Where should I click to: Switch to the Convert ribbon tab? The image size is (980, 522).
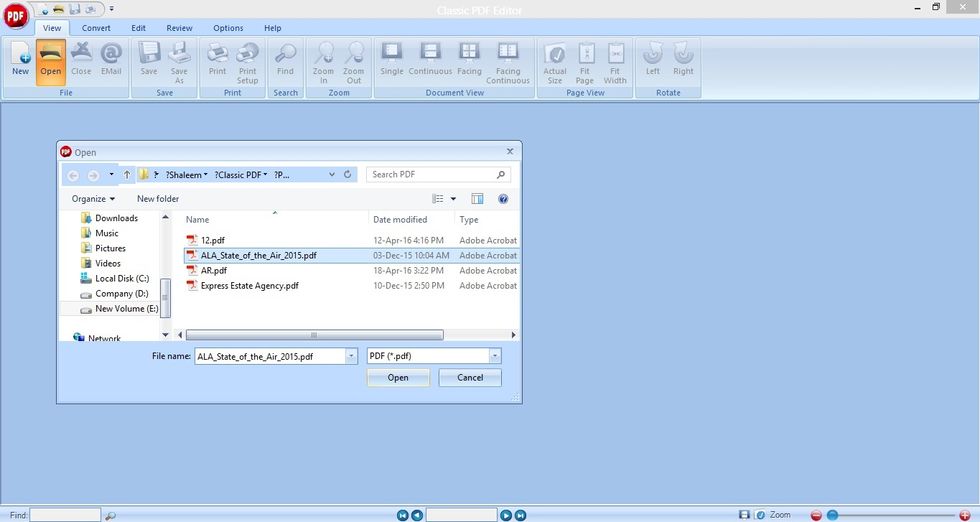coord(96,28)
